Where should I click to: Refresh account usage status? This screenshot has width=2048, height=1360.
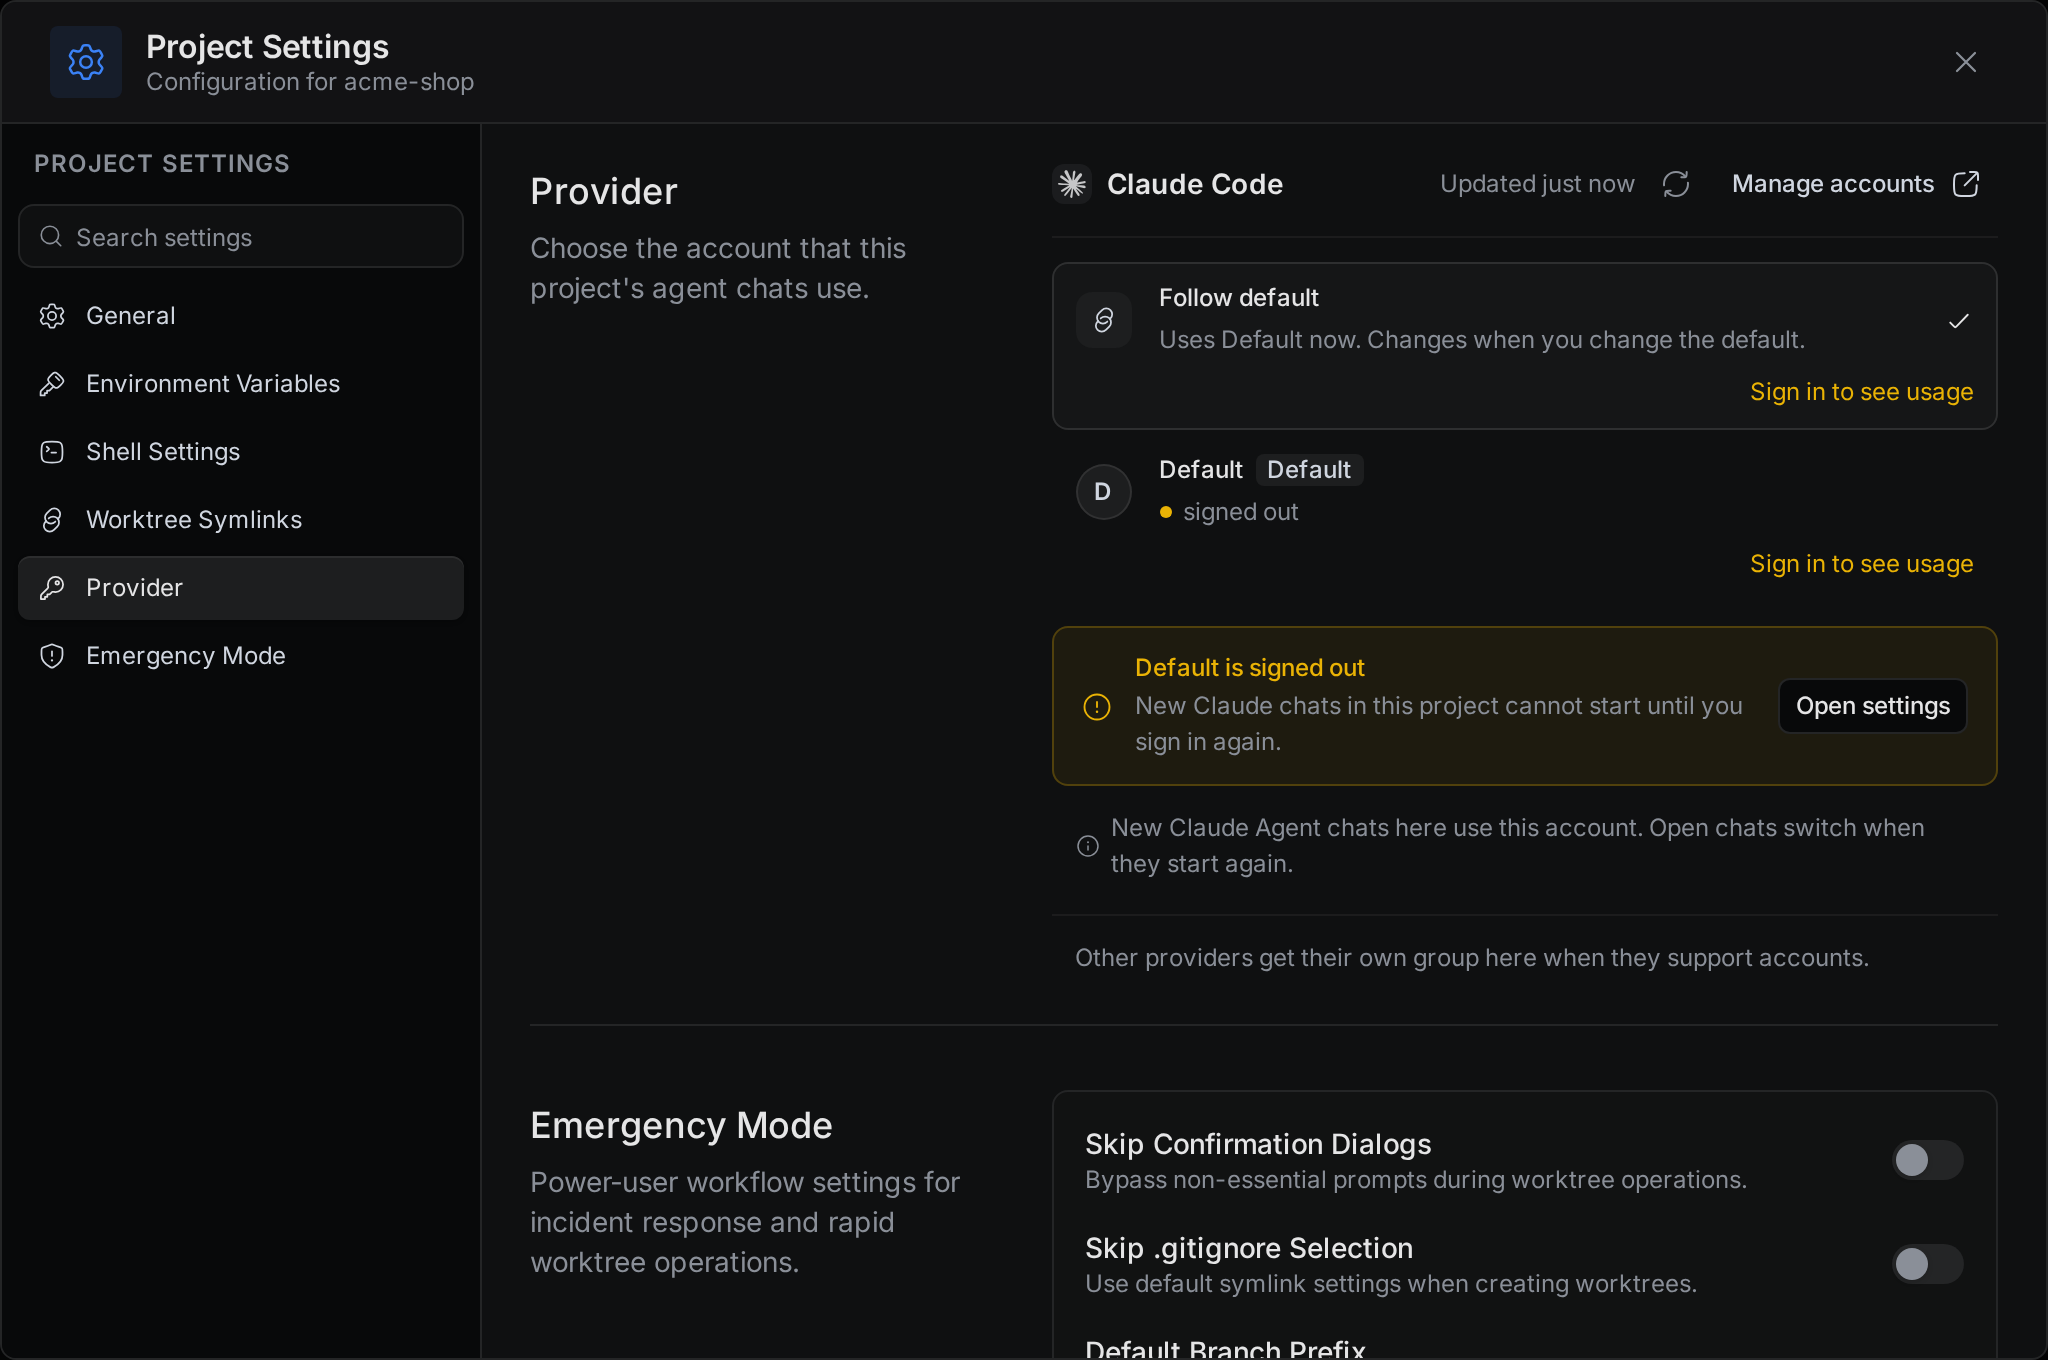(x=1676, y=184)
